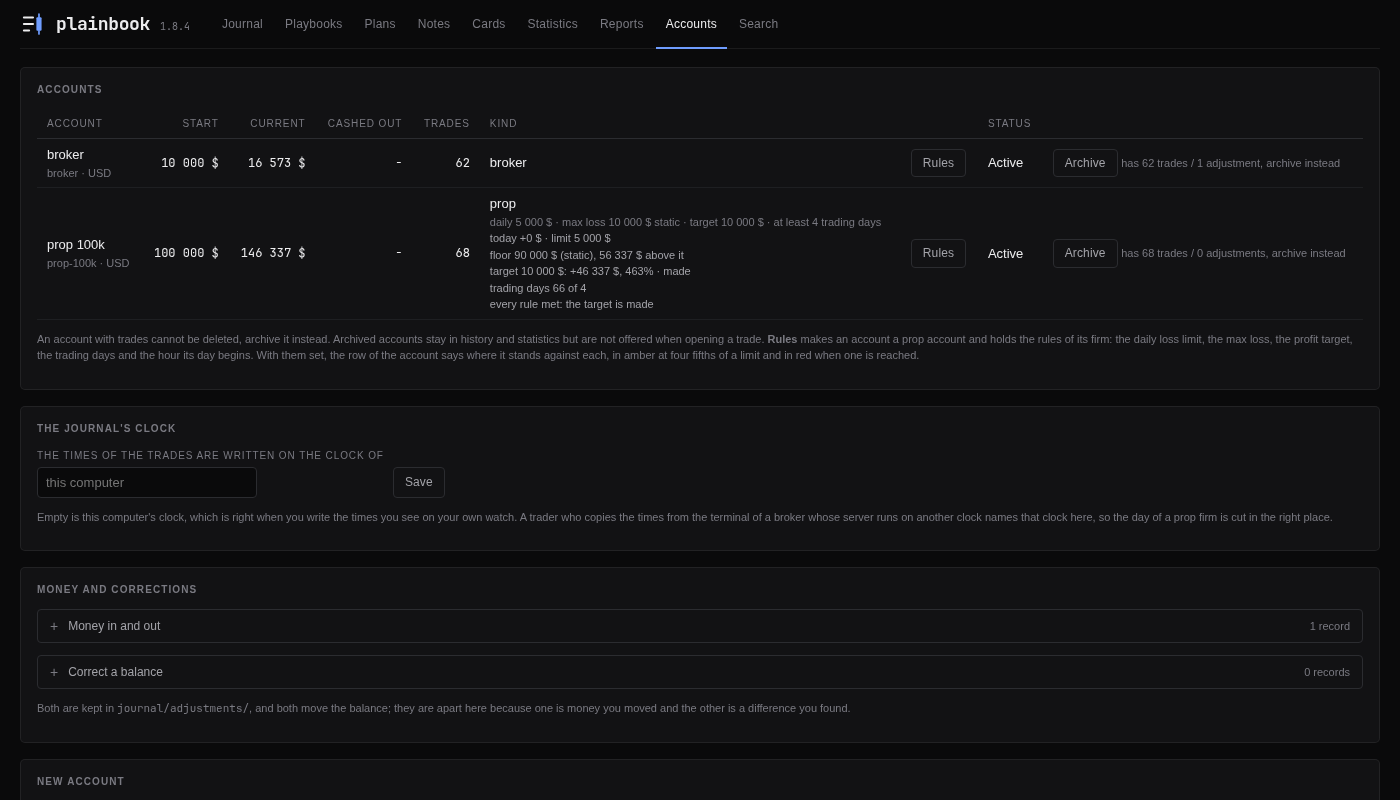This screenshot has width=1400, height=800.
Task: Navigate to the Cards tab
Action: (489, 24)
